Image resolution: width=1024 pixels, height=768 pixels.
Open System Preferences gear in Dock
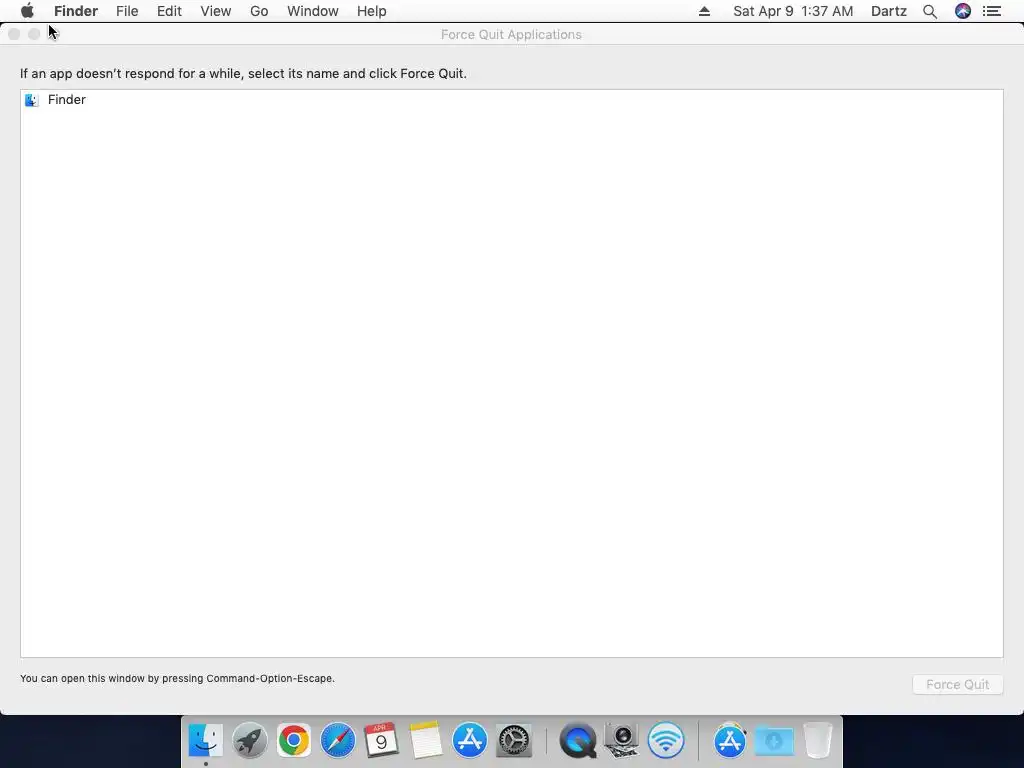click(x=514, y=741)
